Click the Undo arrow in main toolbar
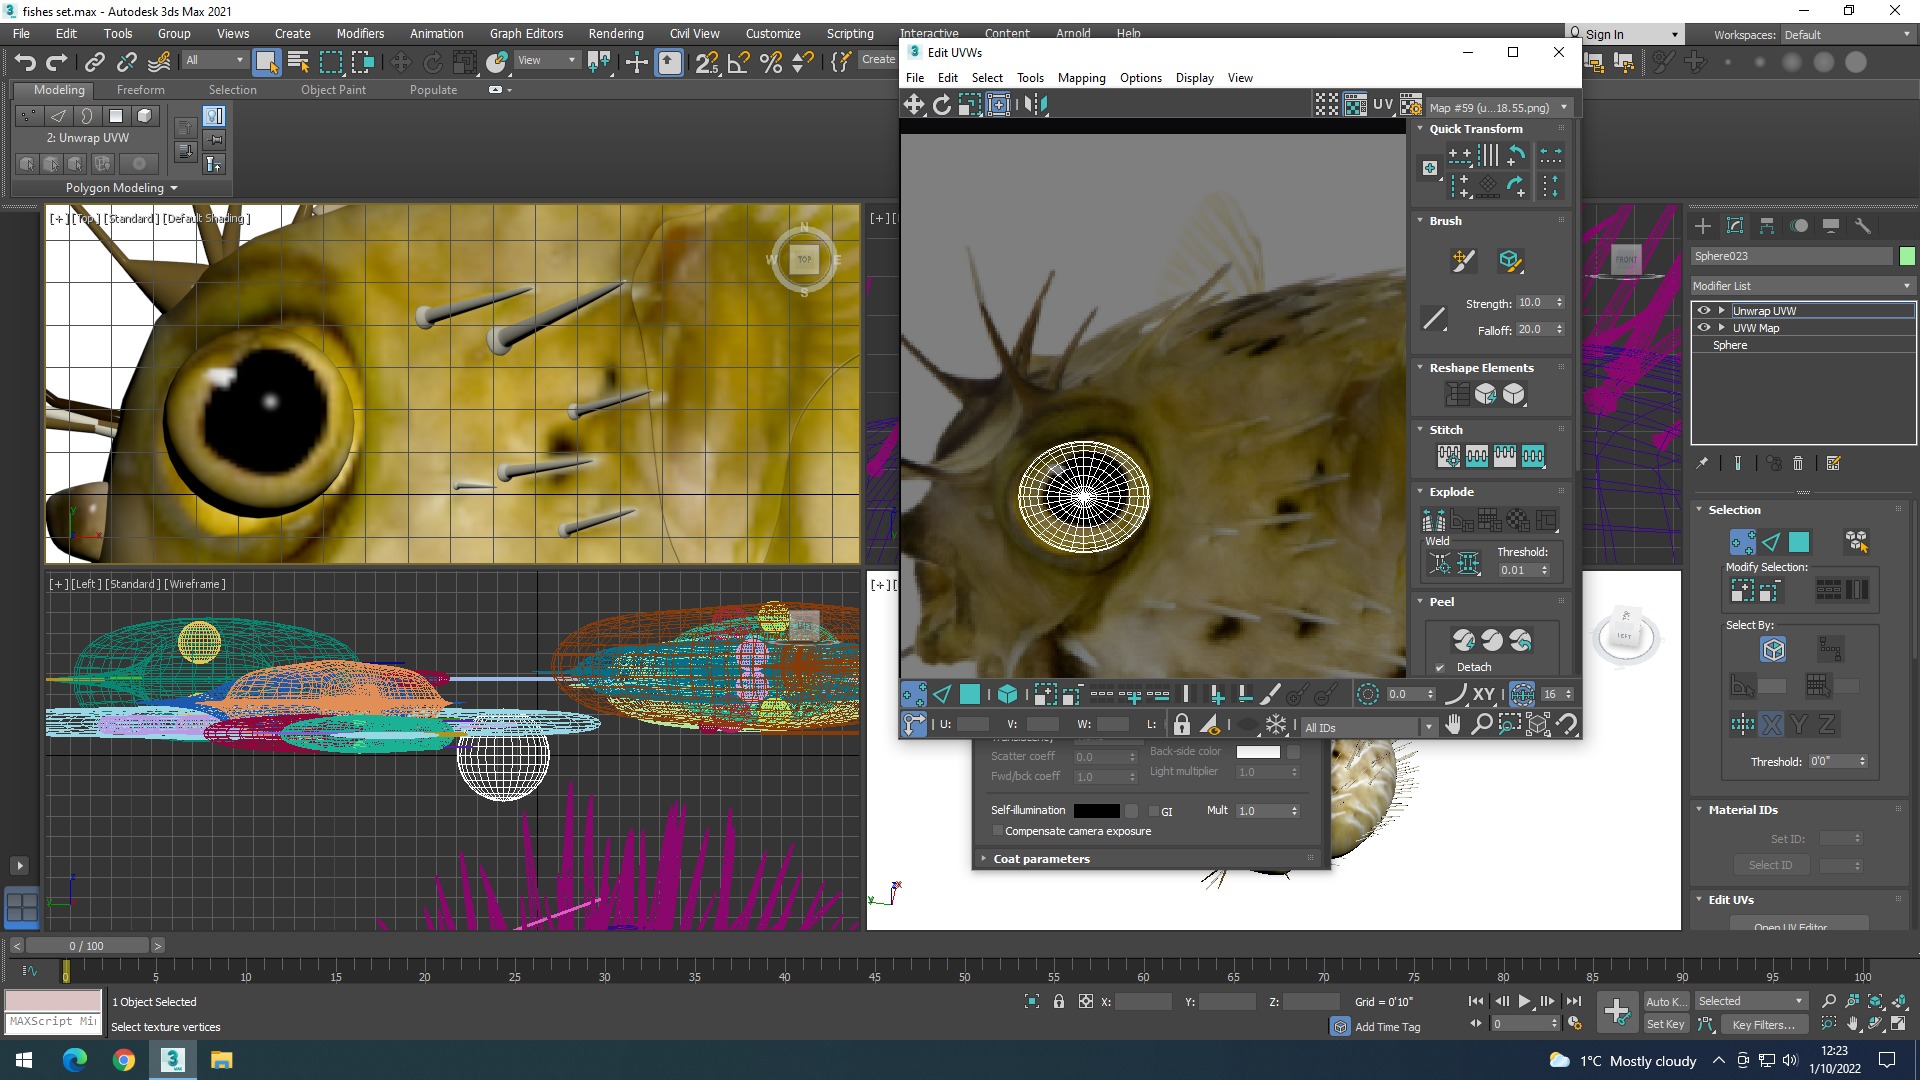Viewport: 1920px width, 1080px height. tap(25, 62)
